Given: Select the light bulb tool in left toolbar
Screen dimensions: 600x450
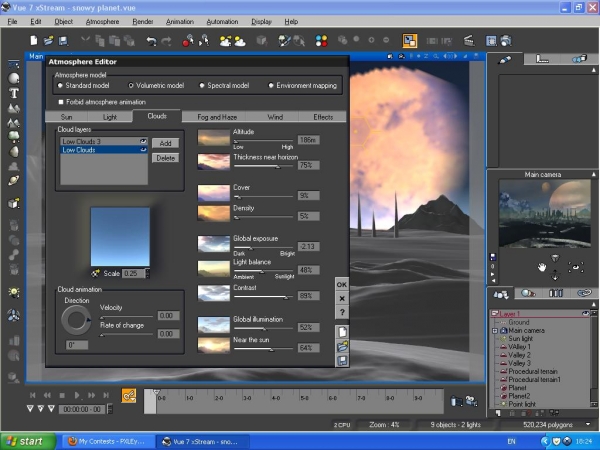Looking at the screenshot, I should (14, 293).
